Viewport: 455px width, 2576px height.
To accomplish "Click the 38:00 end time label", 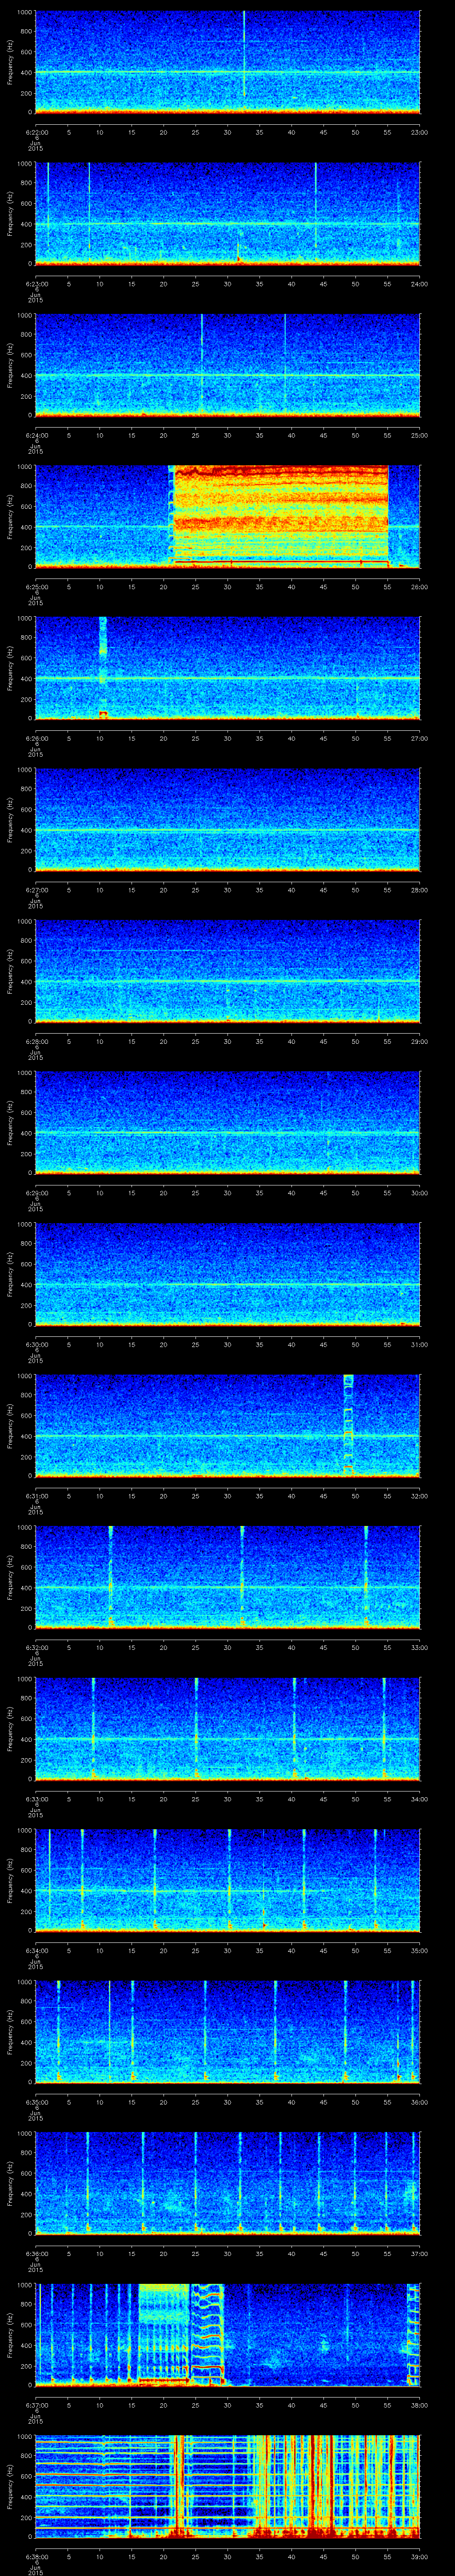I will pyautogui.click(x=420, y=2405).
